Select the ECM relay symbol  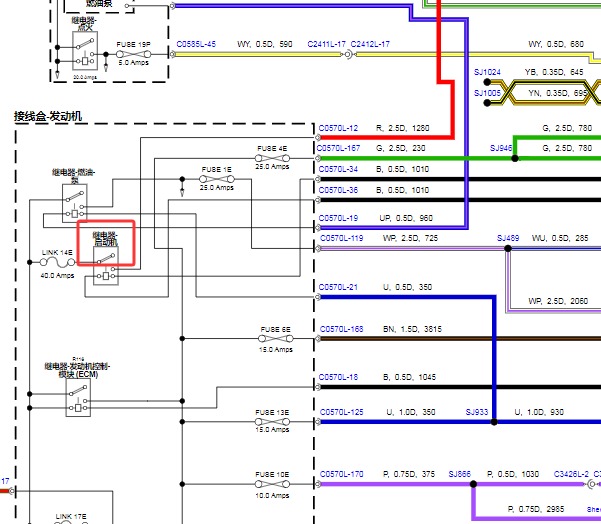click(x=78, y=397)
